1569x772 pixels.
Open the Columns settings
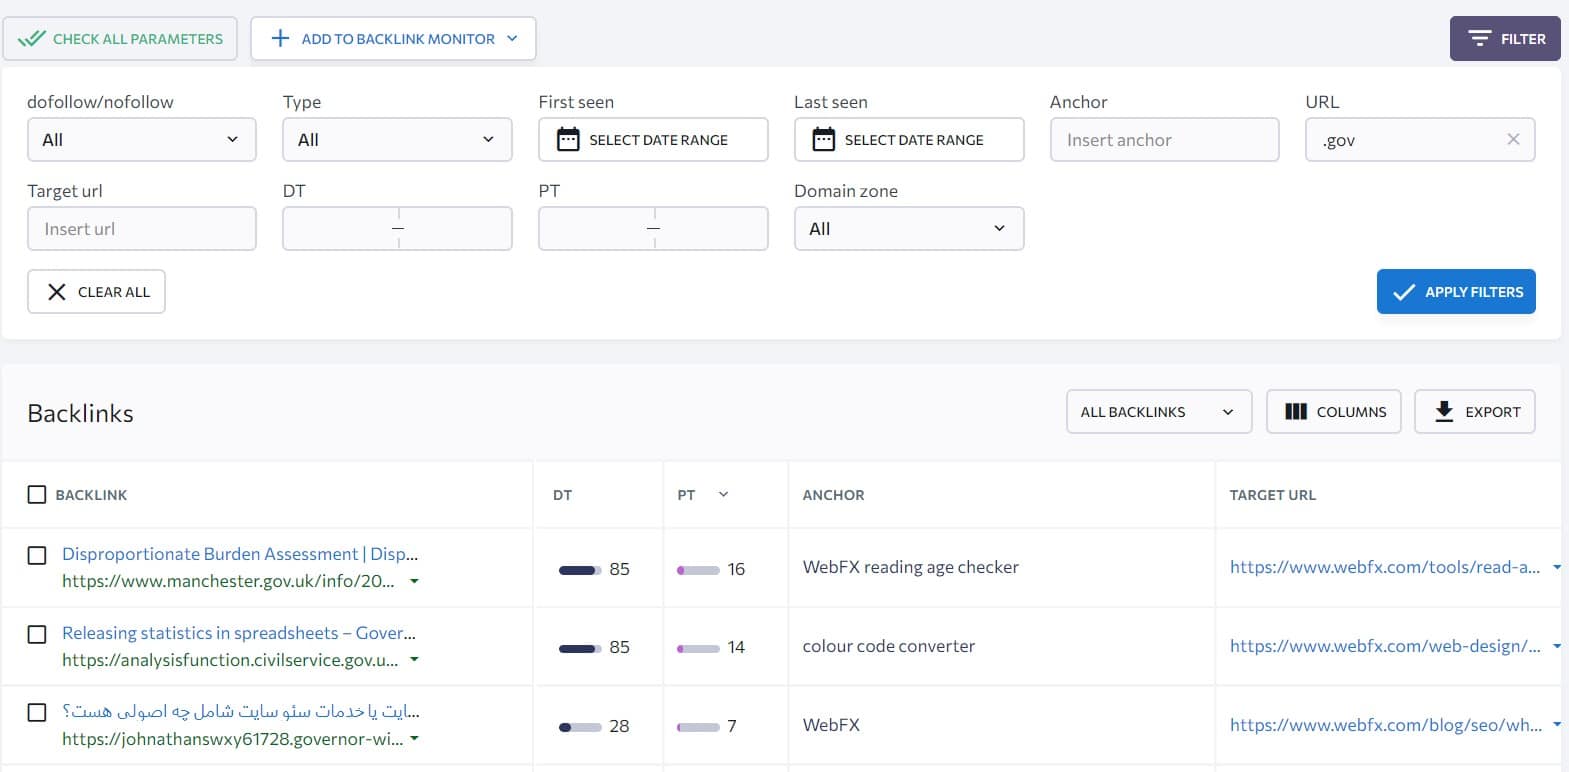click(x=1334, y=412)
